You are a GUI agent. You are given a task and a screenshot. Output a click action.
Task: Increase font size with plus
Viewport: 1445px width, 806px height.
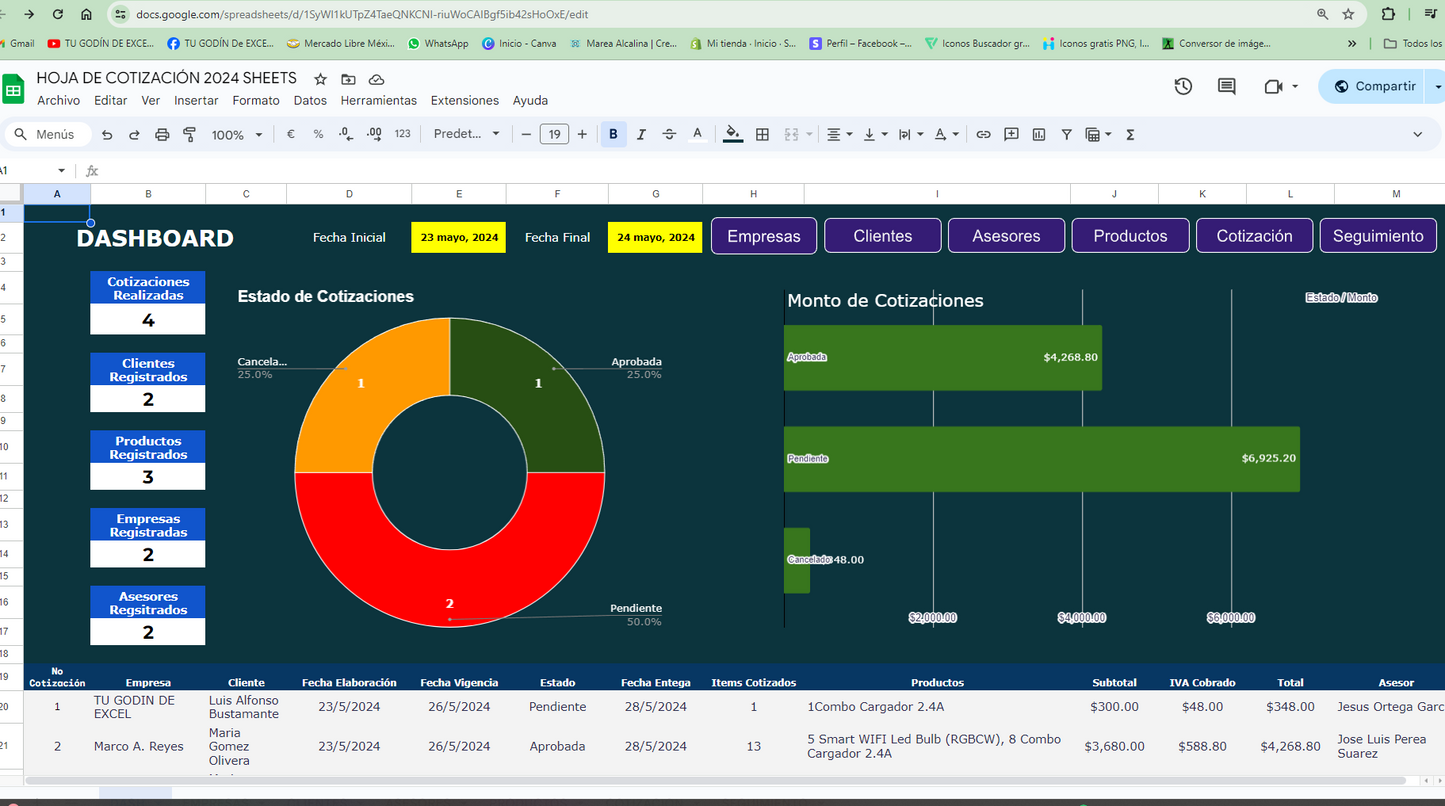(x=582, y=134)
